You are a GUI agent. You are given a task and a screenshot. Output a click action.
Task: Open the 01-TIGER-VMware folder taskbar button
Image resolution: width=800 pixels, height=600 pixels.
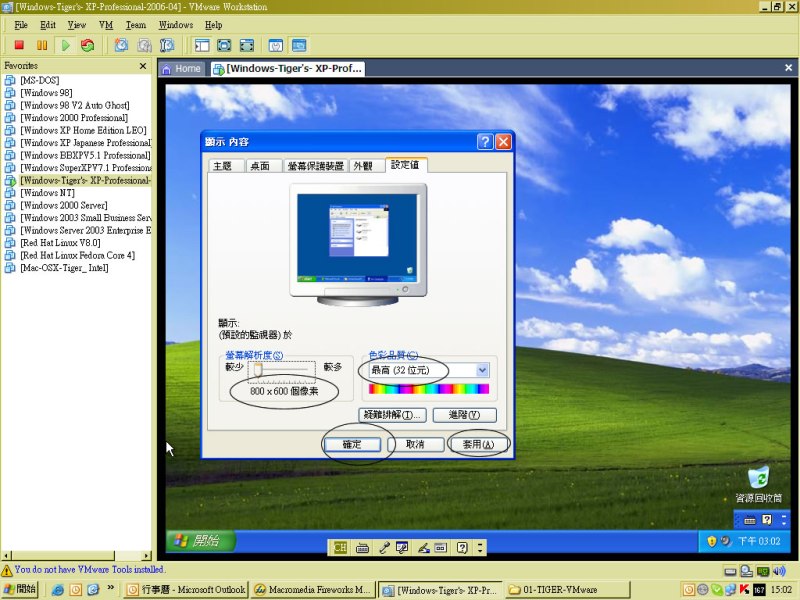567,590
